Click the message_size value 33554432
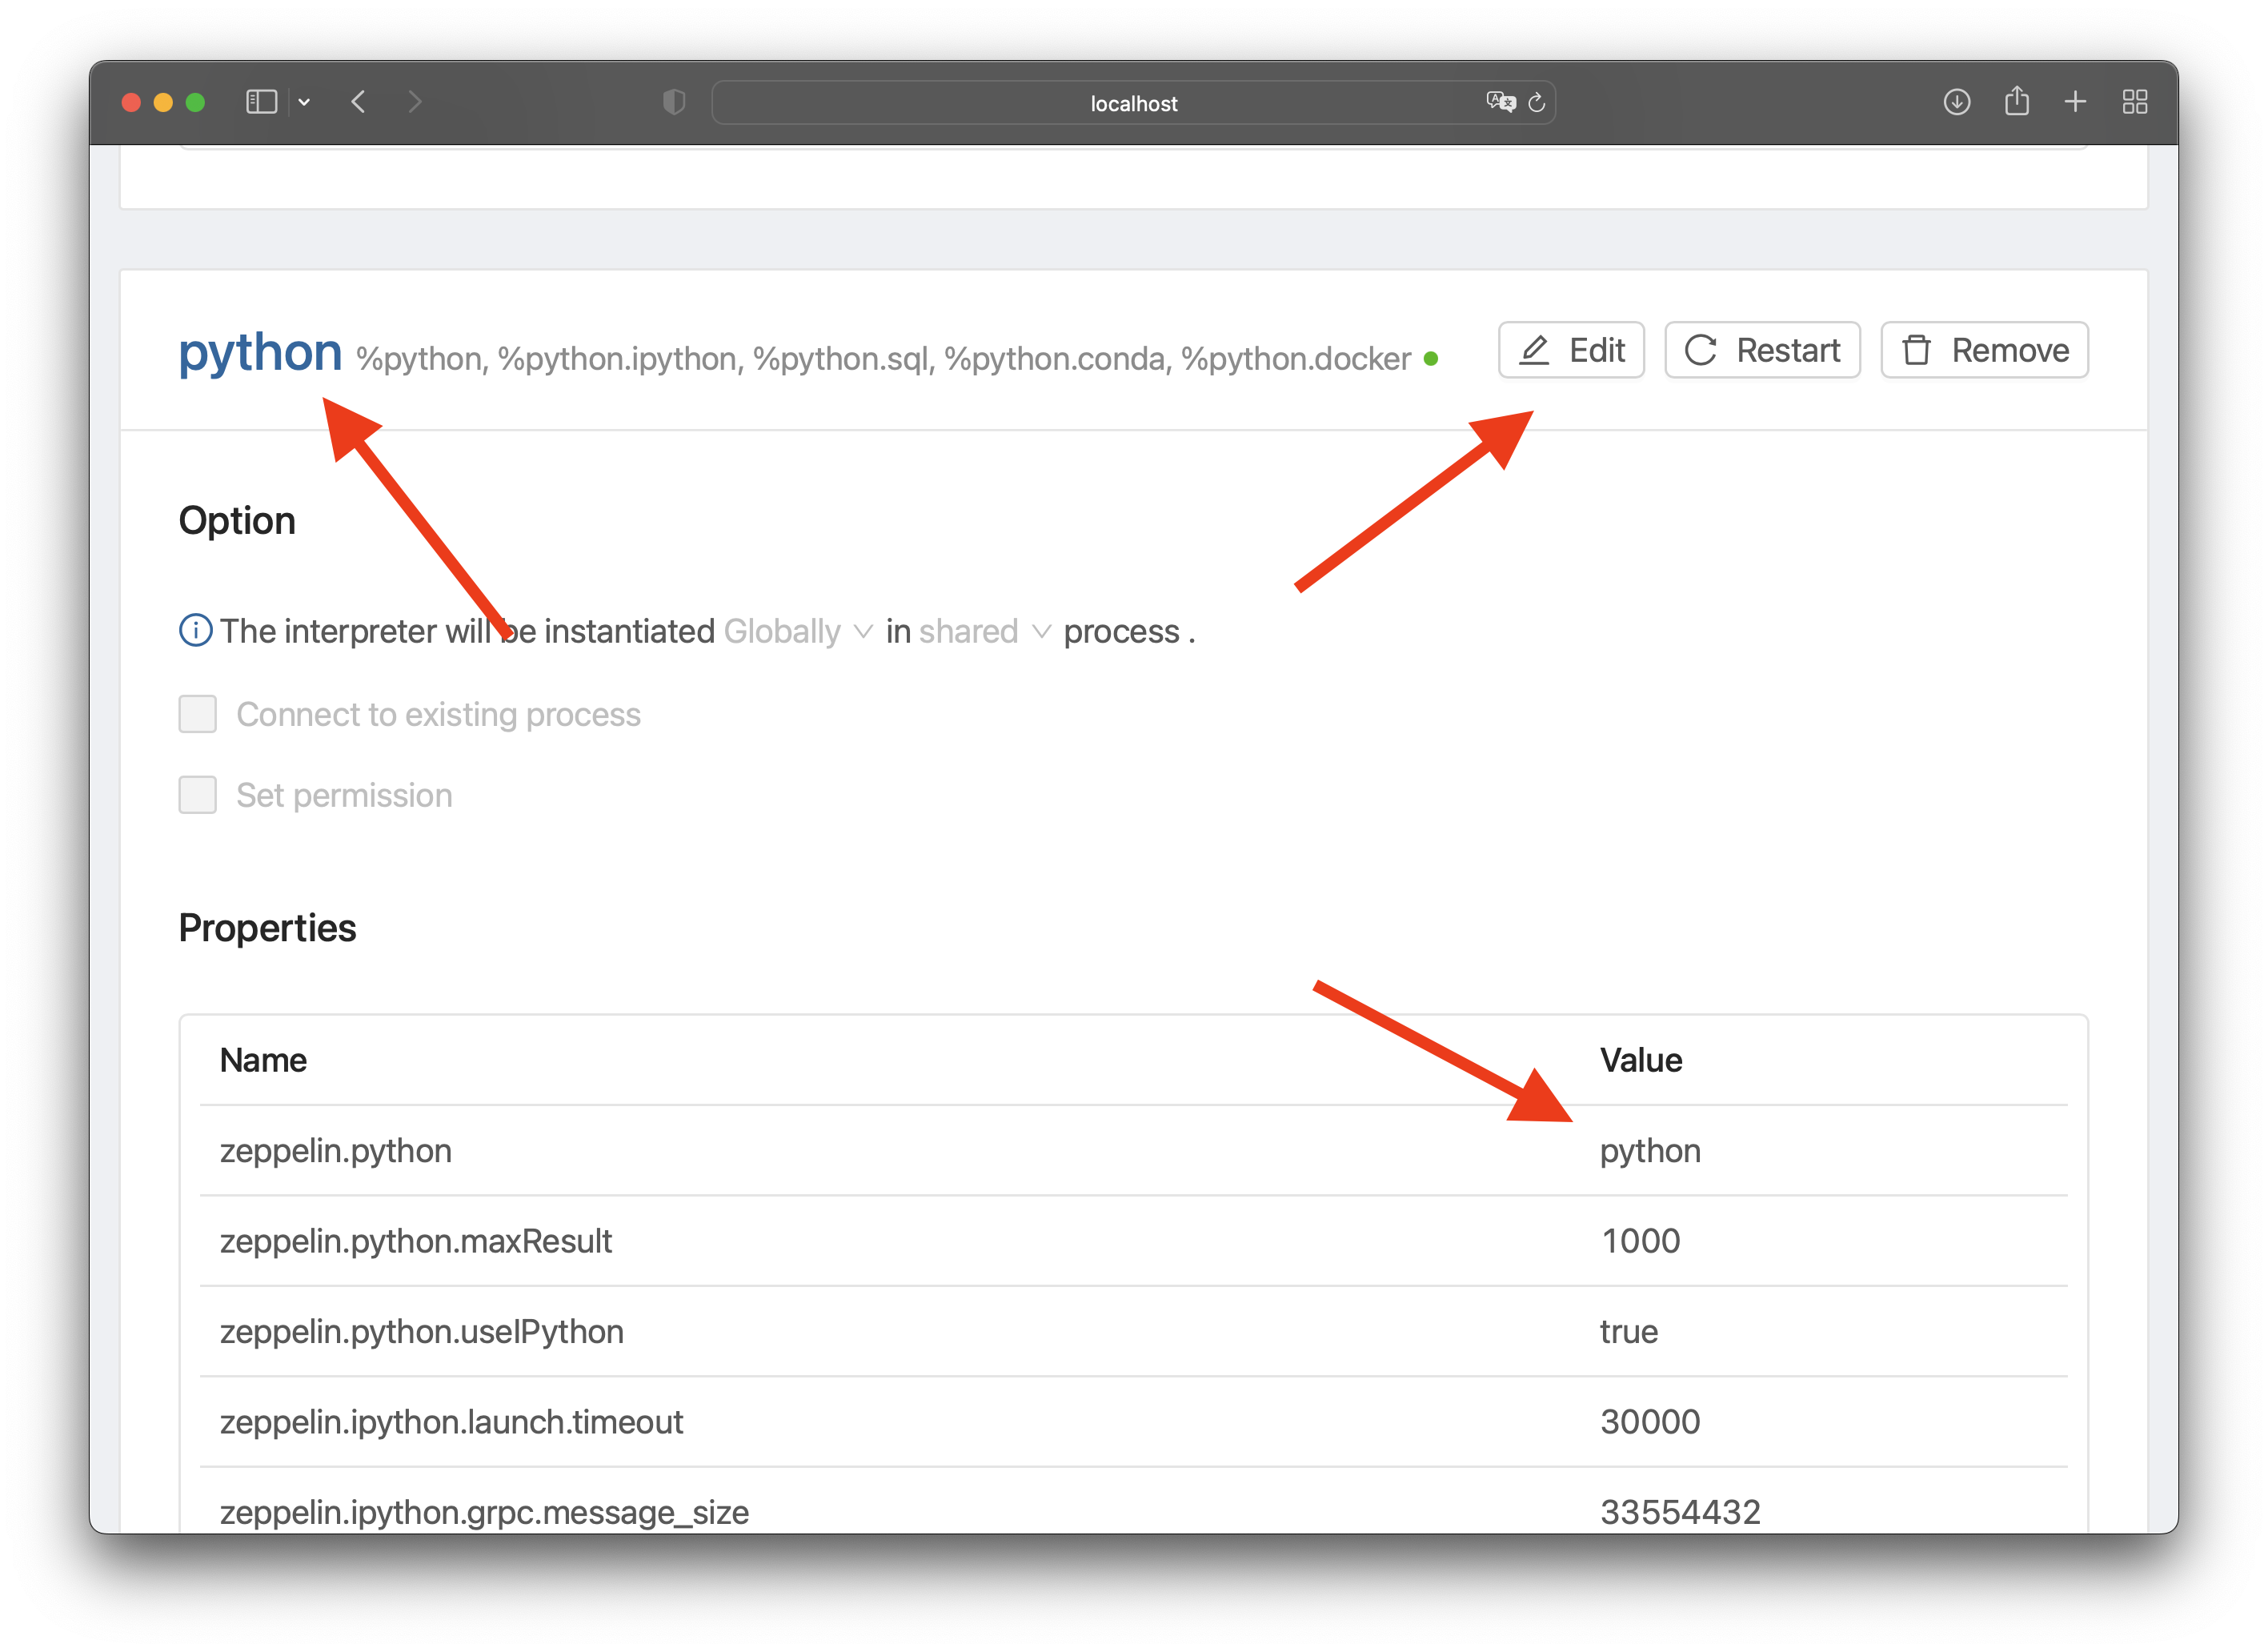Viewport: 2268px width, 1652px height. (x=1680, y=1513)
